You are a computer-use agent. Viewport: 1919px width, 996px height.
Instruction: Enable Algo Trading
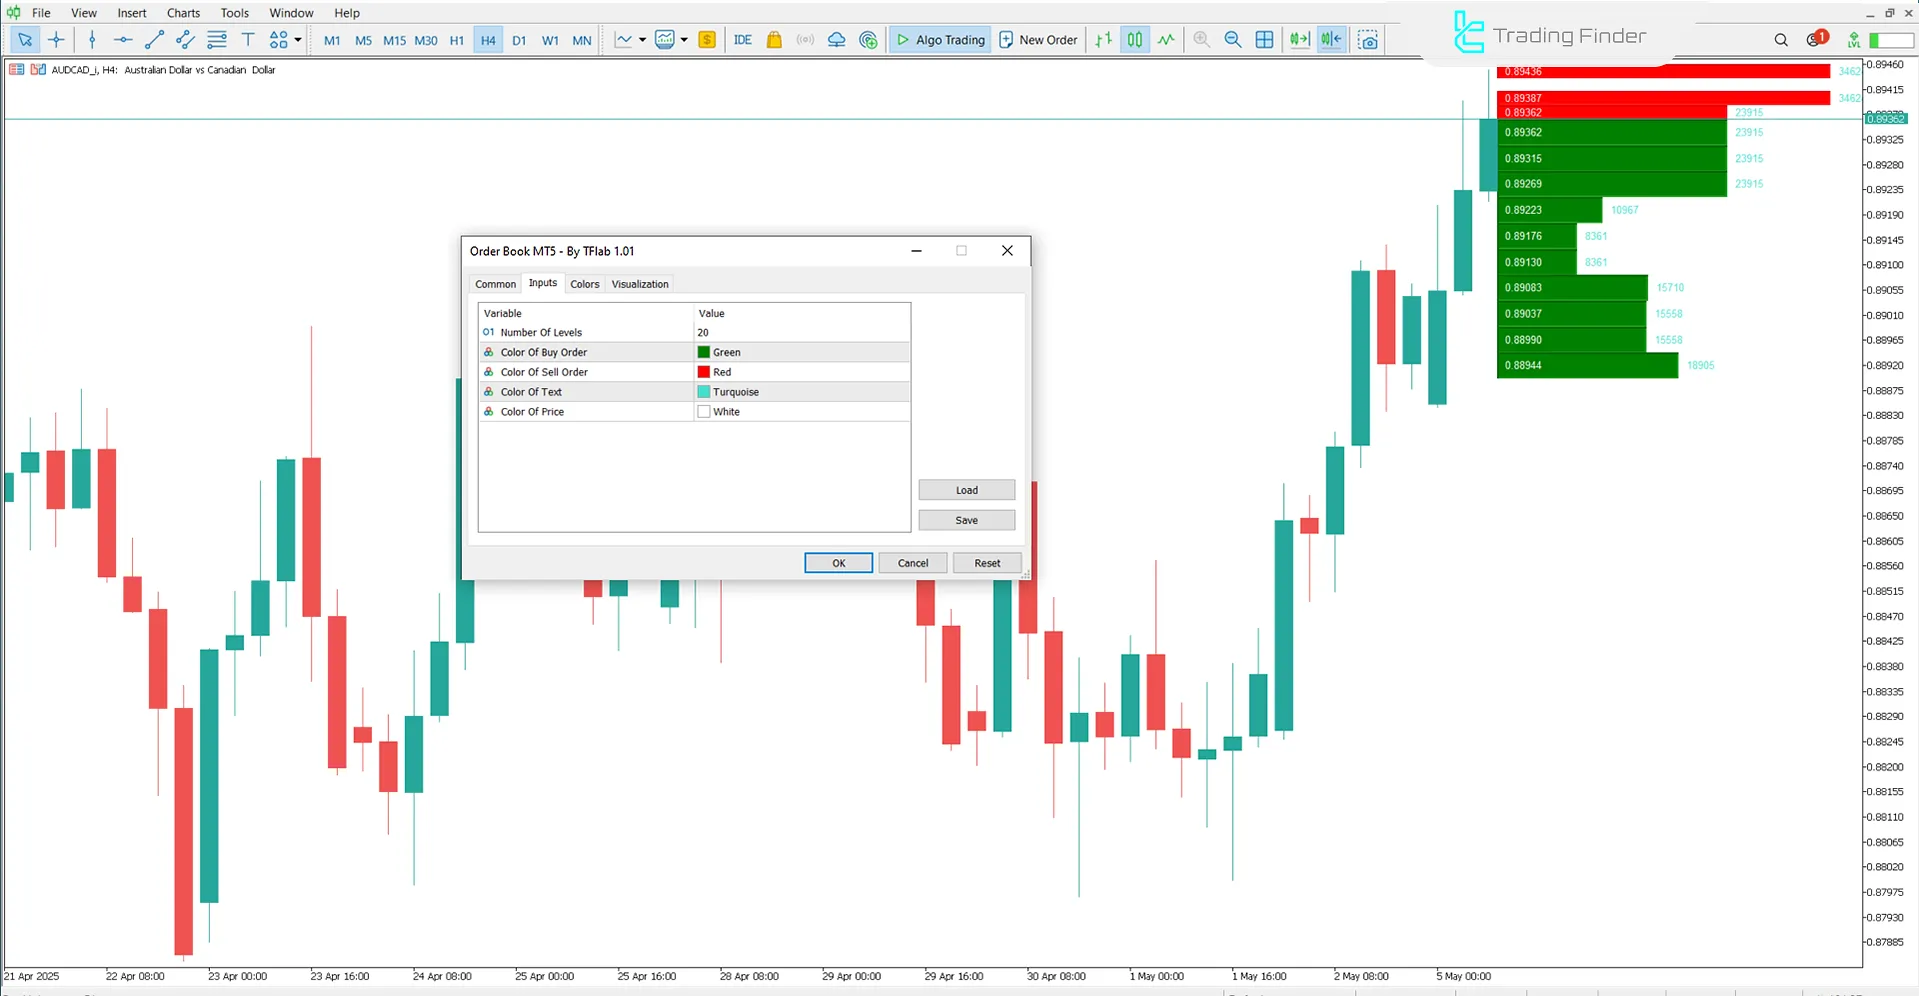(x=939, y=40)
